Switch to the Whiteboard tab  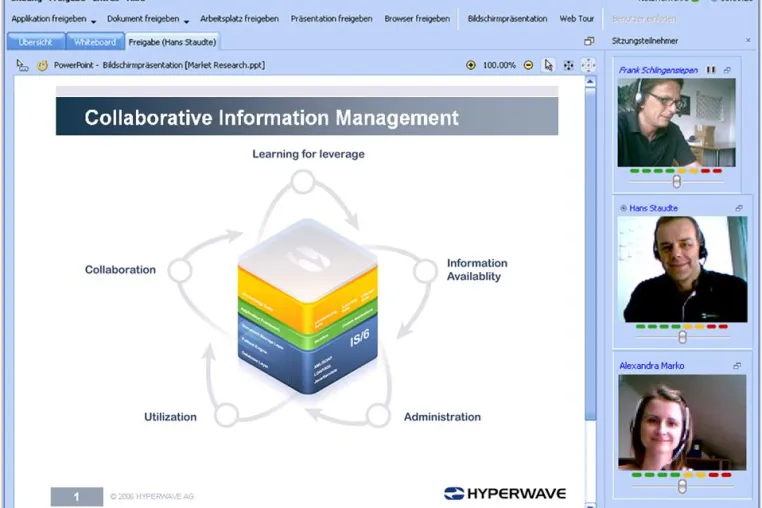[95, 42]
